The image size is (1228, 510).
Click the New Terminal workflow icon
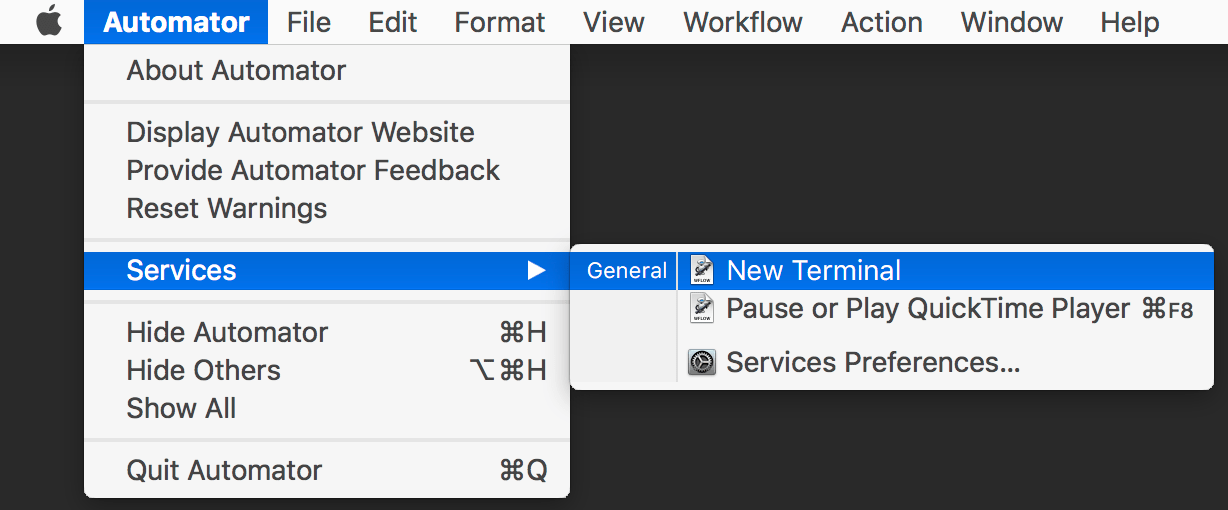(702, 270)
